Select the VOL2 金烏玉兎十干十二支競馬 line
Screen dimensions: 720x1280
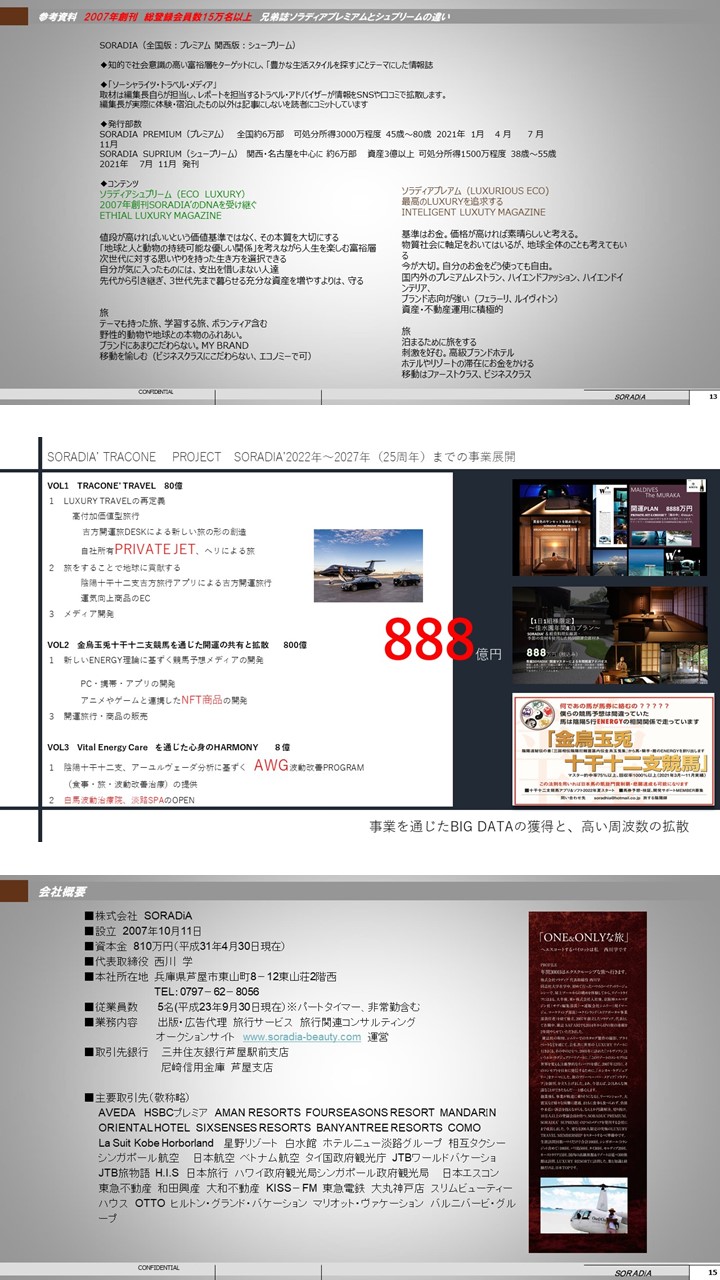177,645
